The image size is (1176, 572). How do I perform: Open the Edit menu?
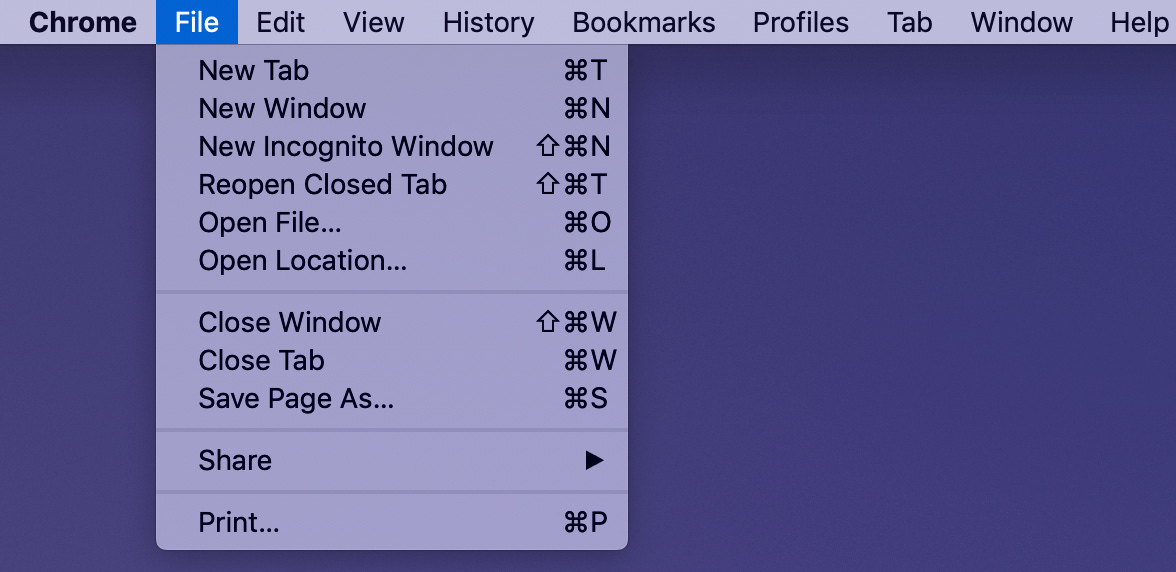point(280,22)
